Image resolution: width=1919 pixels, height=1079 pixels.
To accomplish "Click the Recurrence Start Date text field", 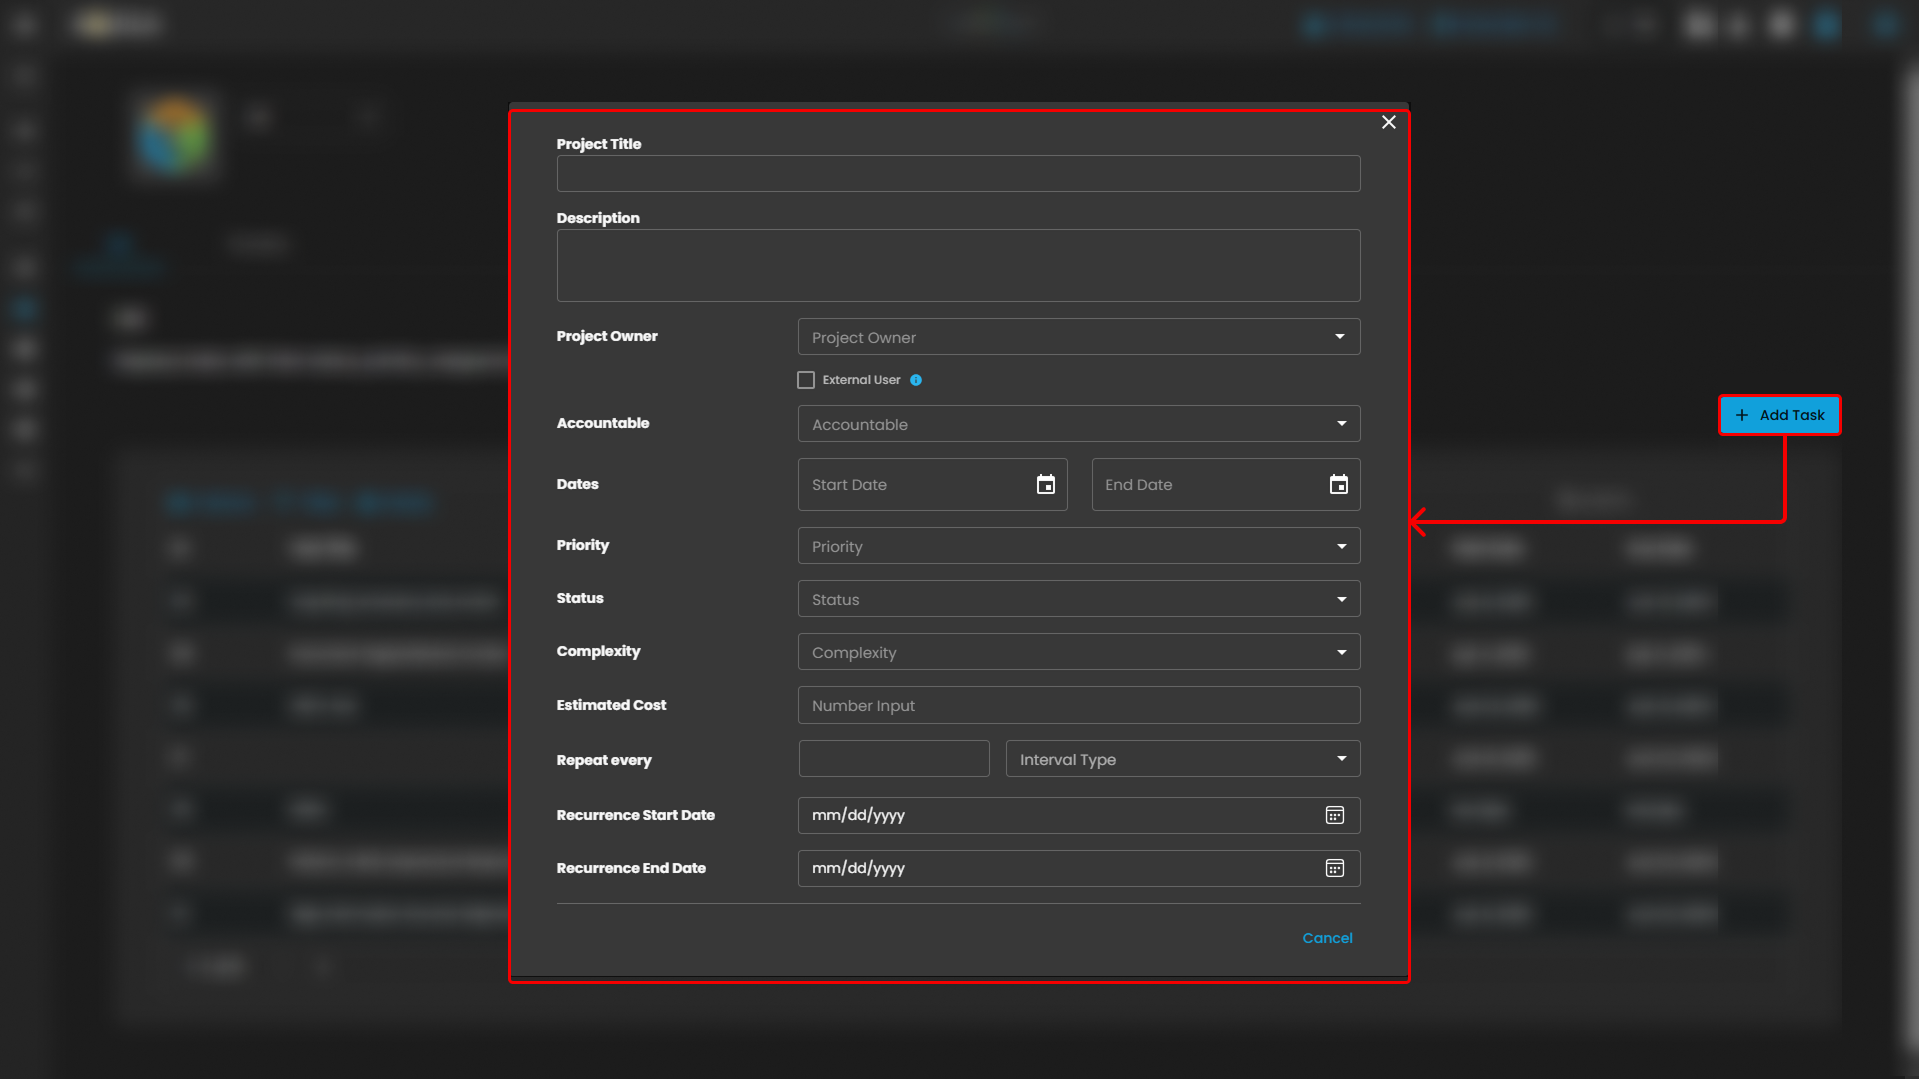I will point(1050,815).
